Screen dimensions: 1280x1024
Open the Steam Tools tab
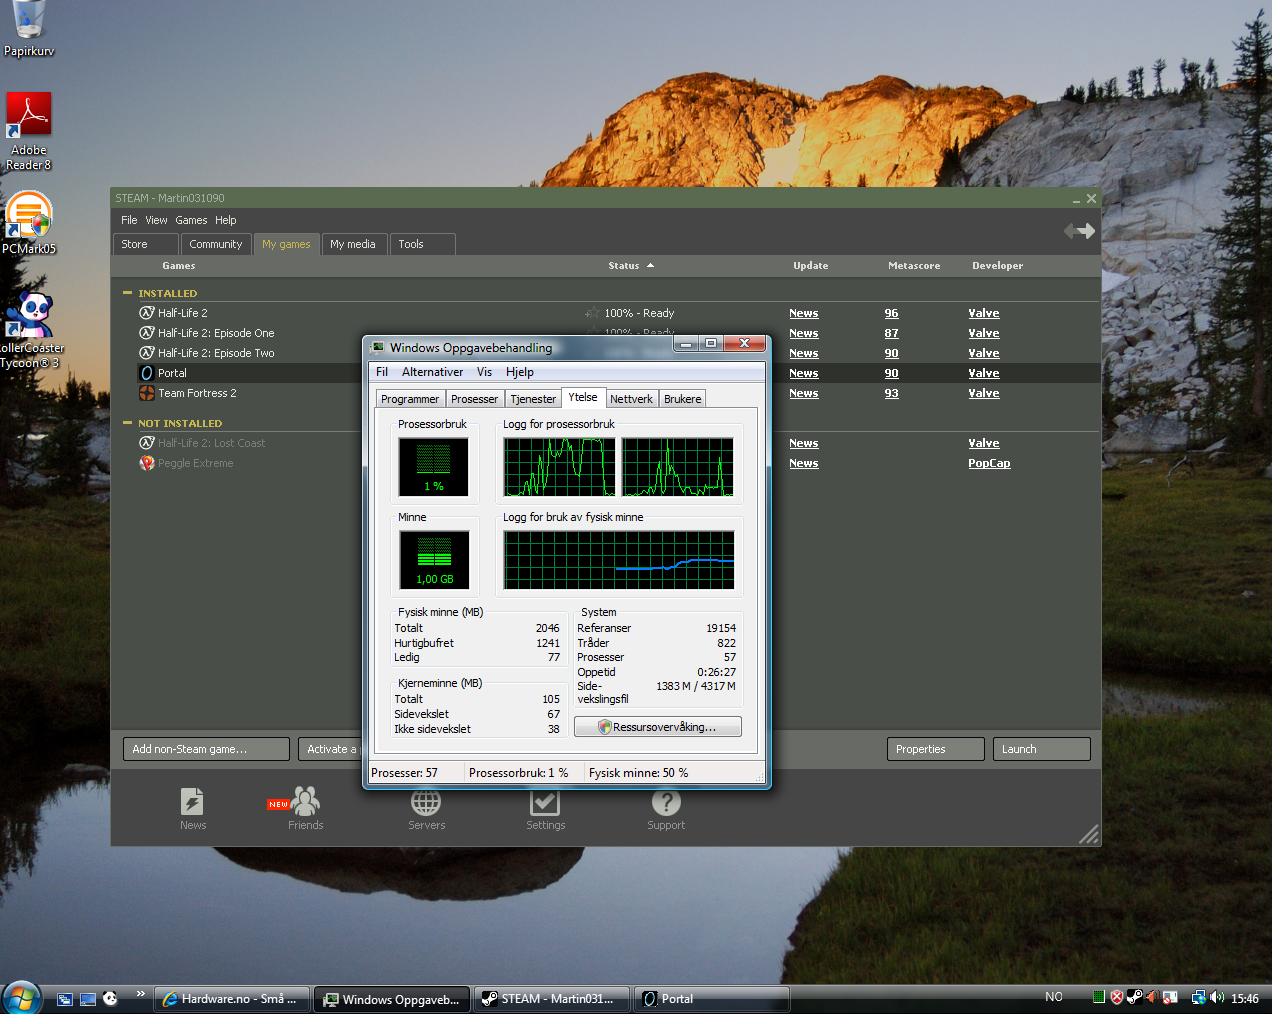[422, 244]
